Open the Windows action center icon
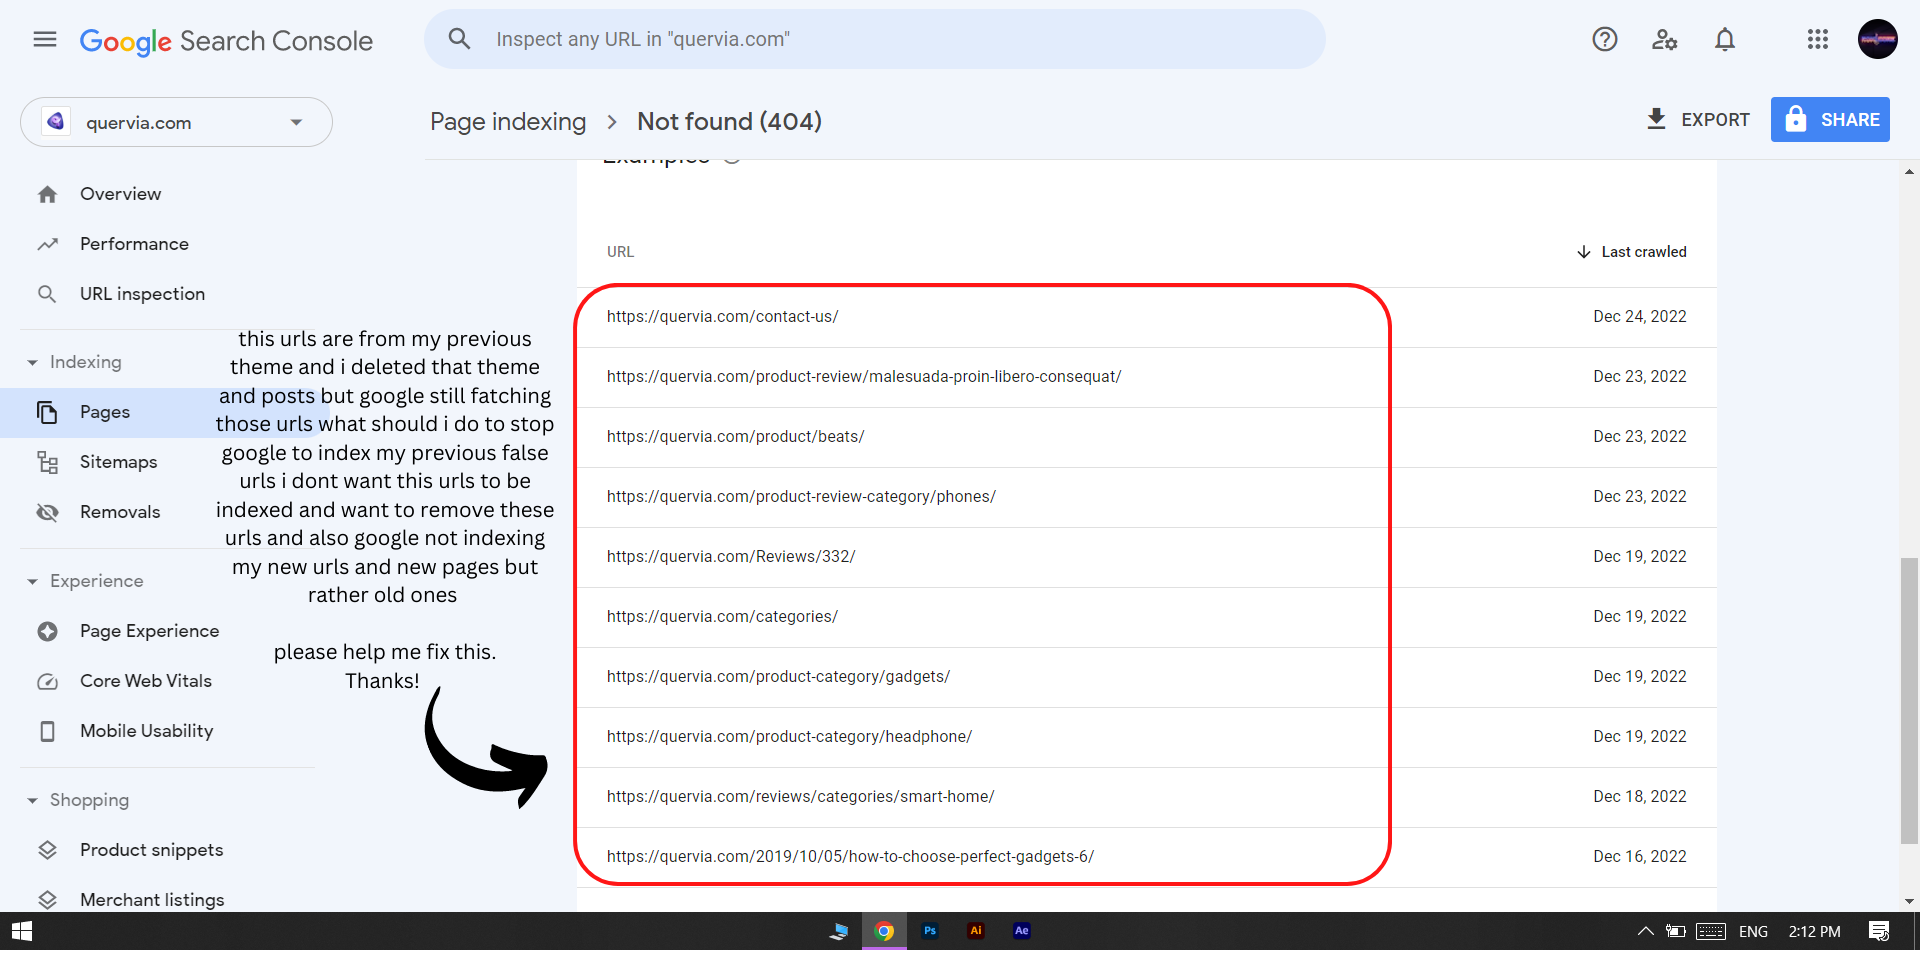Screen dimensions: 1920x953 [x=1879, y=931]
